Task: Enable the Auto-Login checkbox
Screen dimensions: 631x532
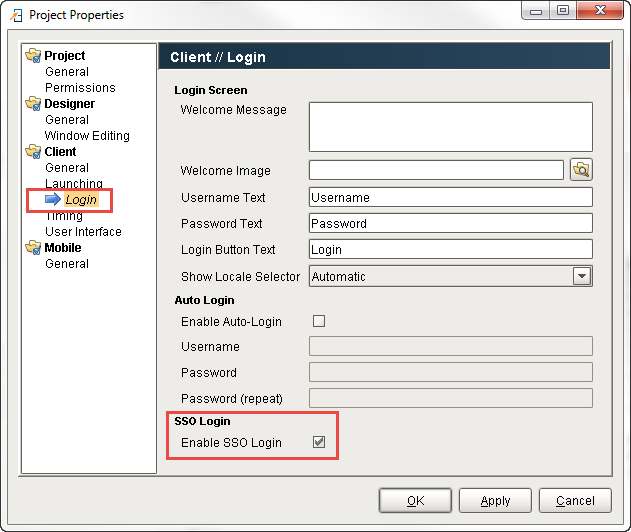Action: [319, 321]
